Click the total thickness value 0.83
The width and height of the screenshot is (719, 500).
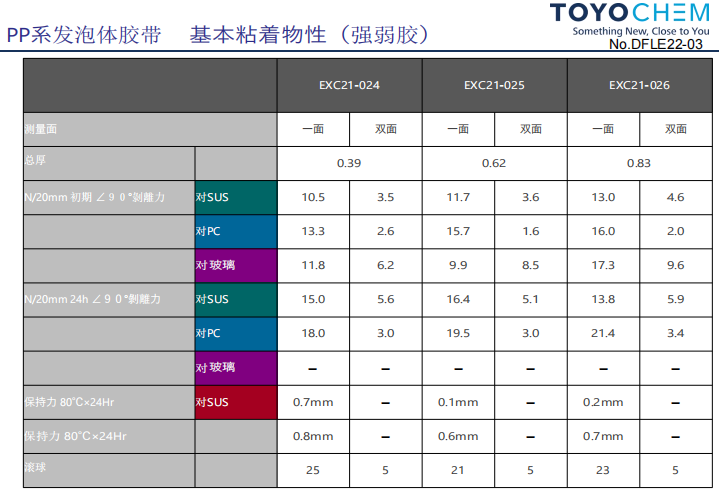tap(639, 162)
